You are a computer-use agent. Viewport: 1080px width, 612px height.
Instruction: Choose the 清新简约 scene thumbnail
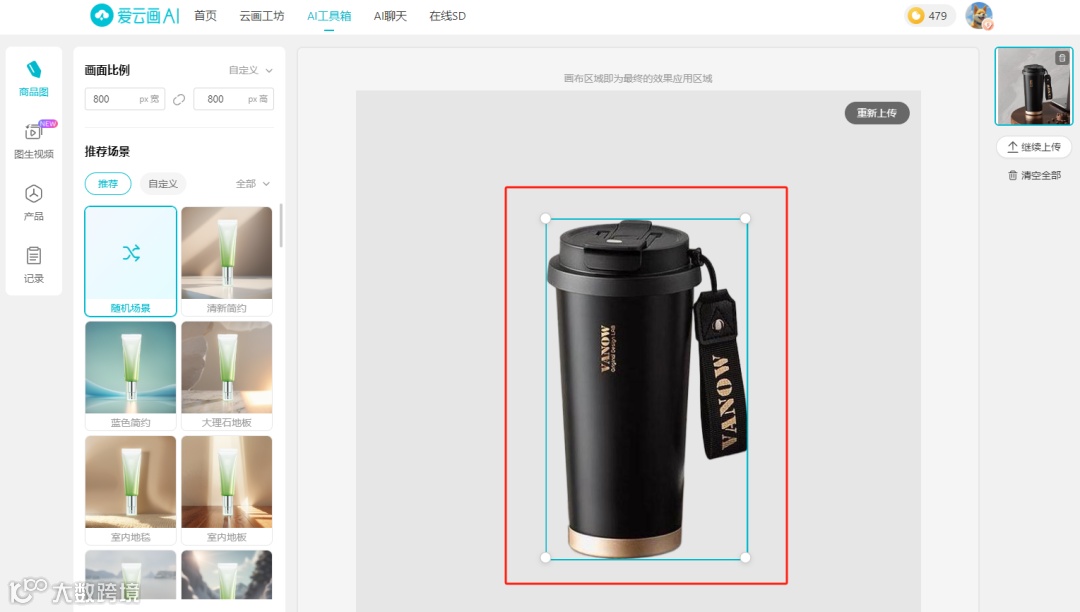tap(227, 261)
